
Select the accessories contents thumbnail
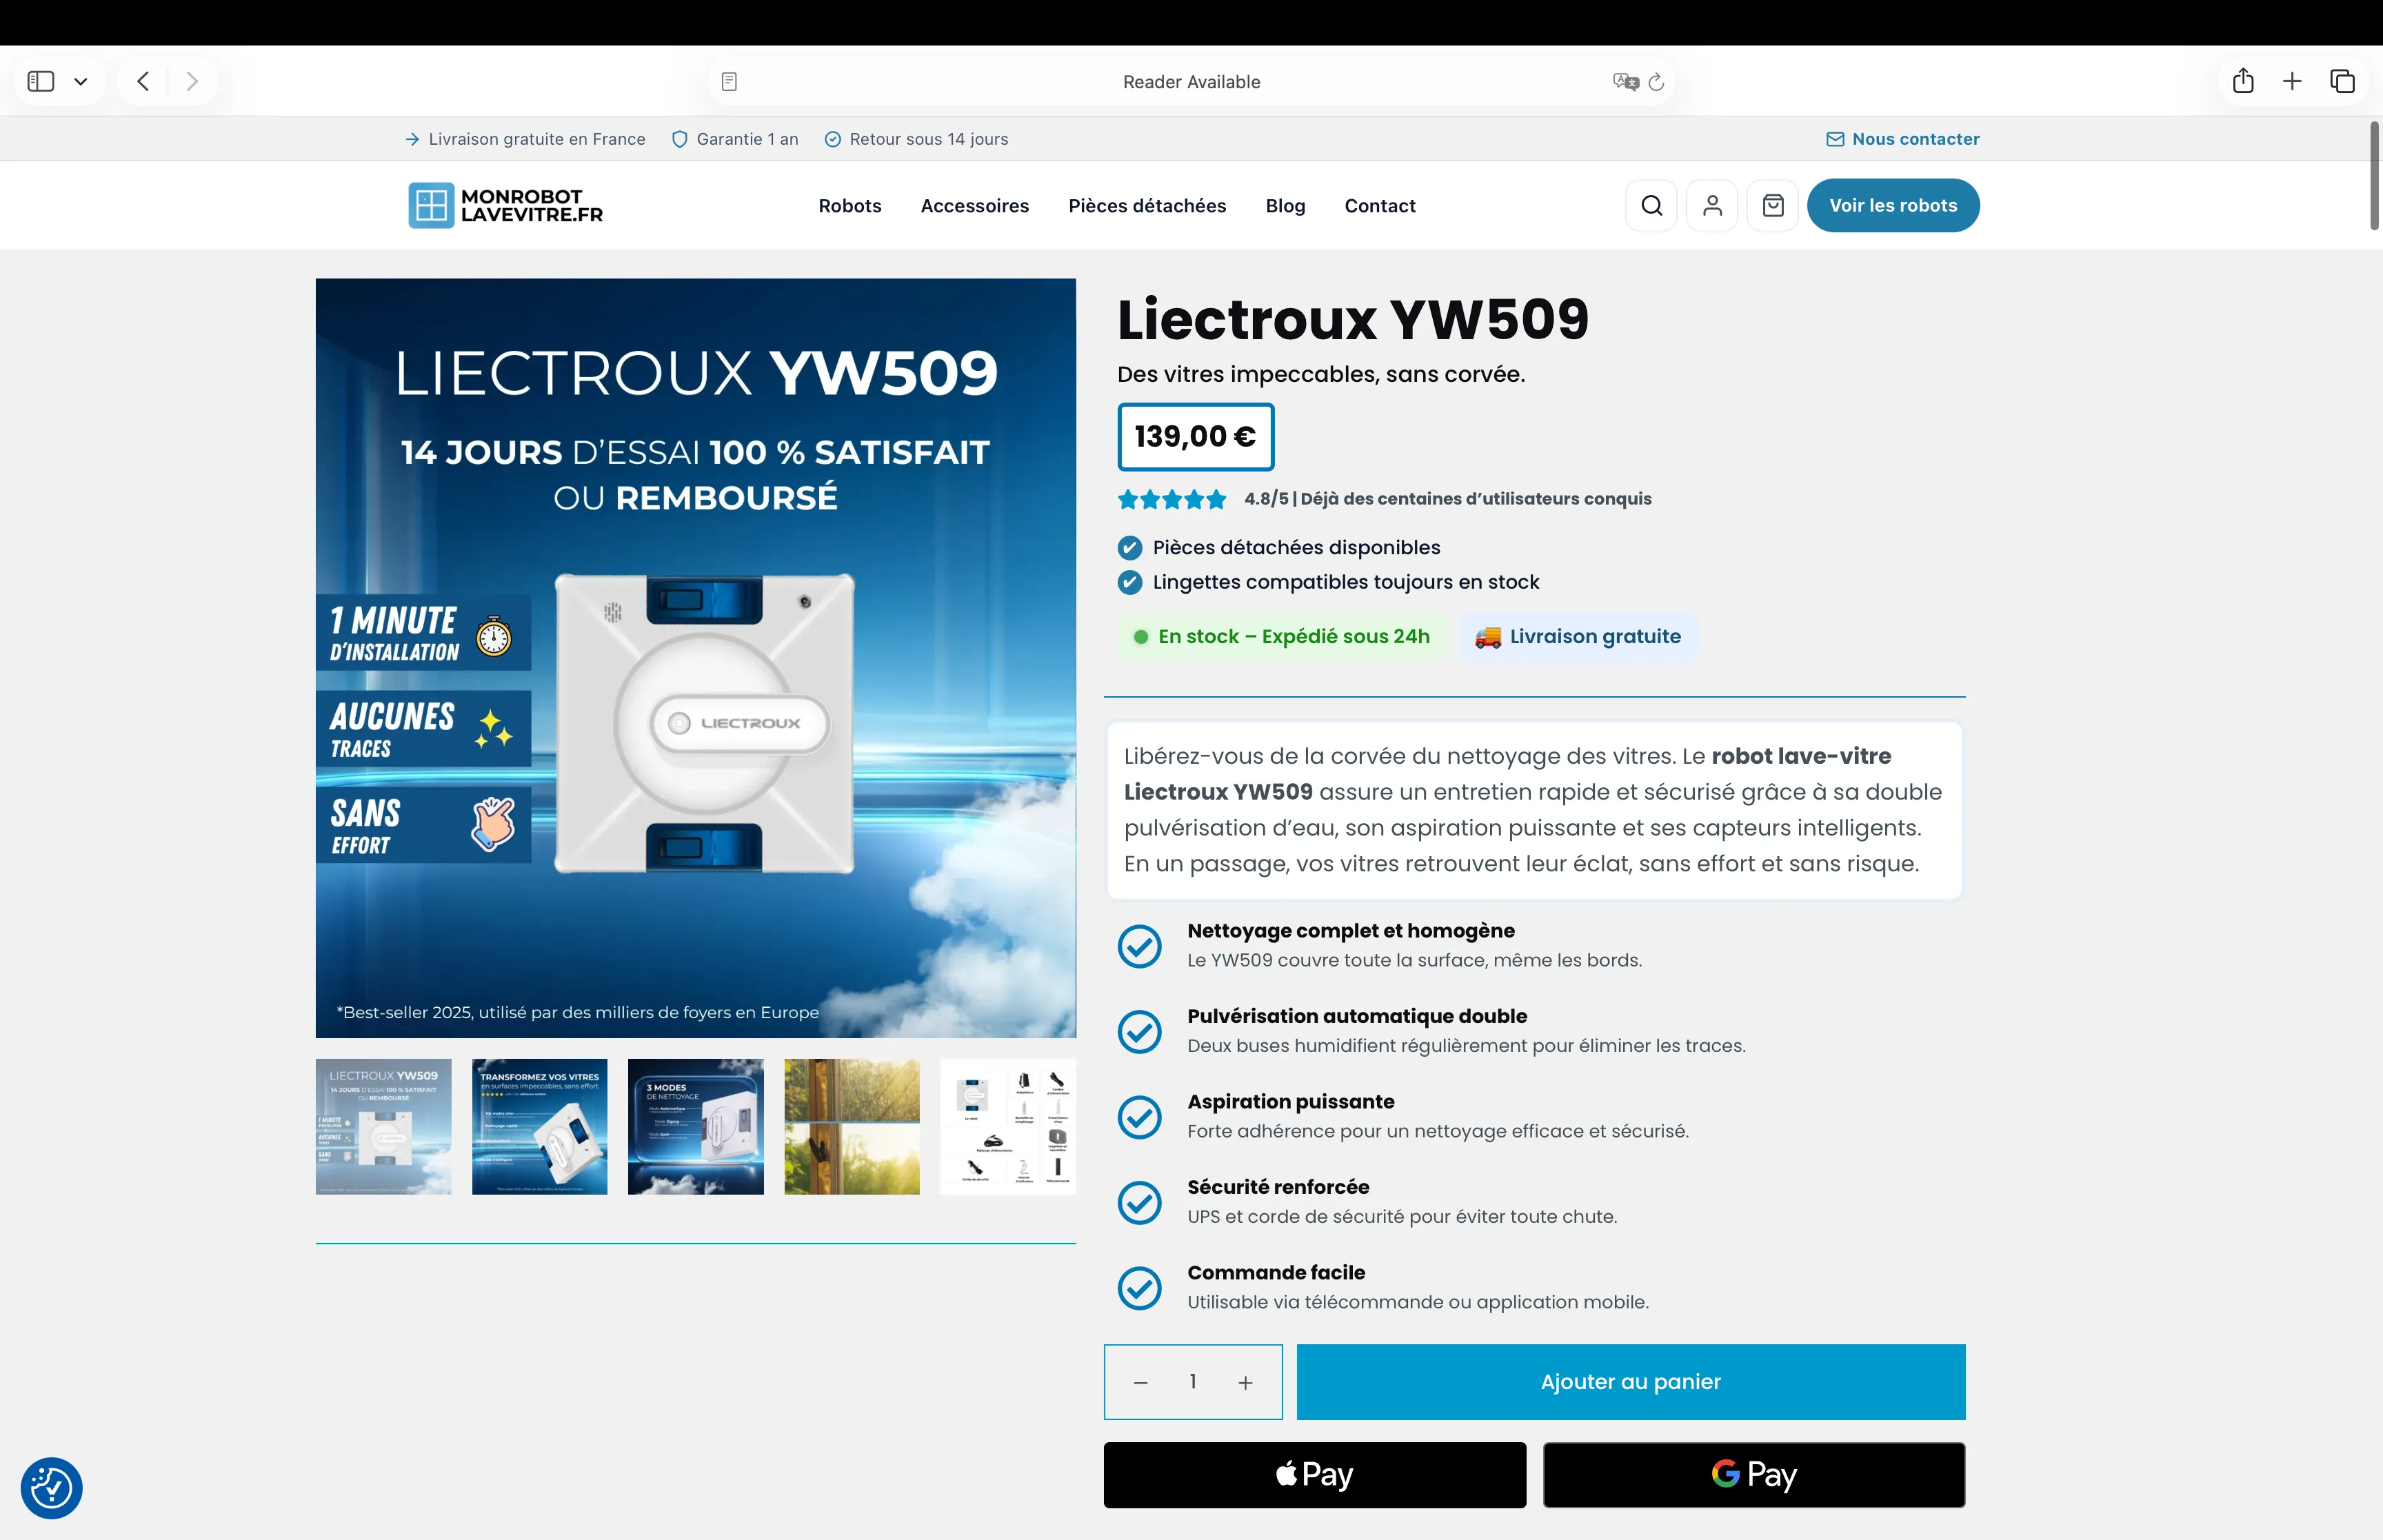(1008, 1126)
